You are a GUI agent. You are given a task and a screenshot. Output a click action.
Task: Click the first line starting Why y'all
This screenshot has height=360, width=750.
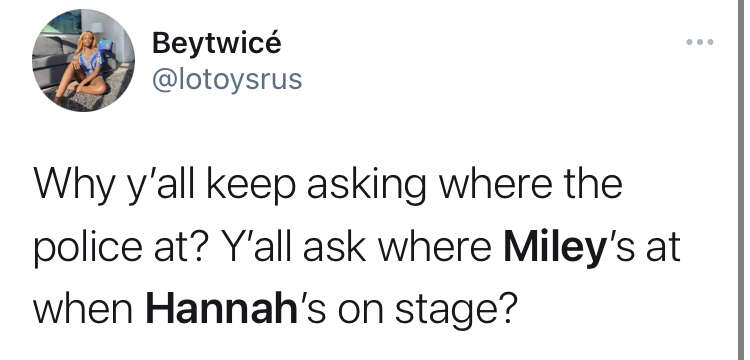tap(328, 185)
